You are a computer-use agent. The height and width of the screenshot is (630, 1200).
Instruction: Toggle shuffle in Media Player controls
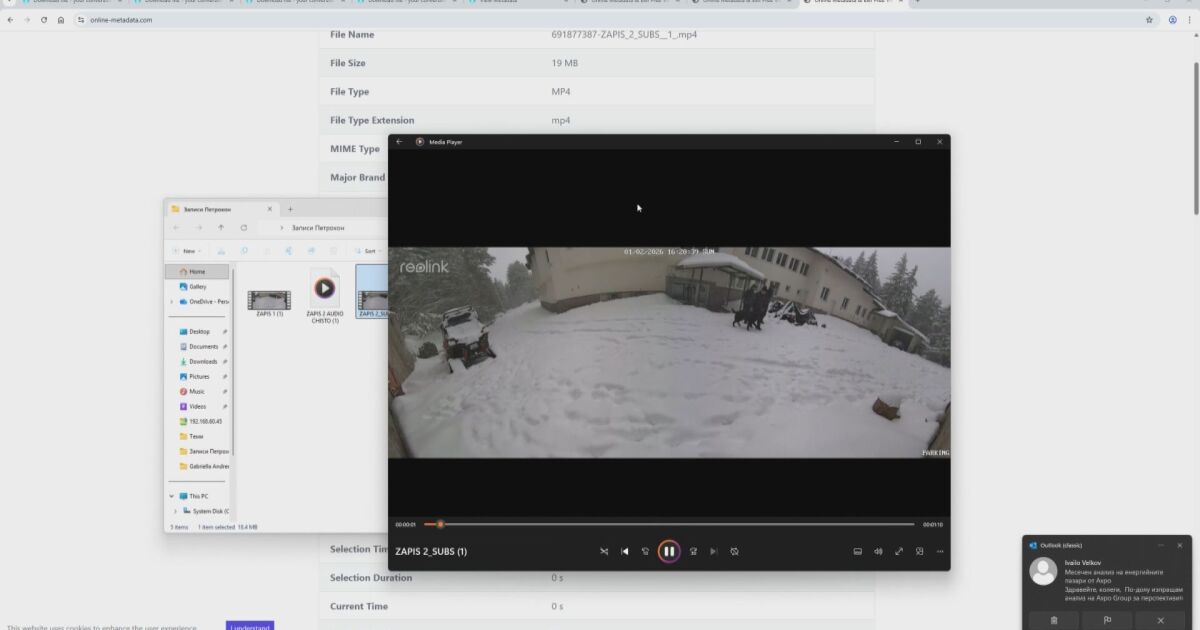click(x=604, y=551)
